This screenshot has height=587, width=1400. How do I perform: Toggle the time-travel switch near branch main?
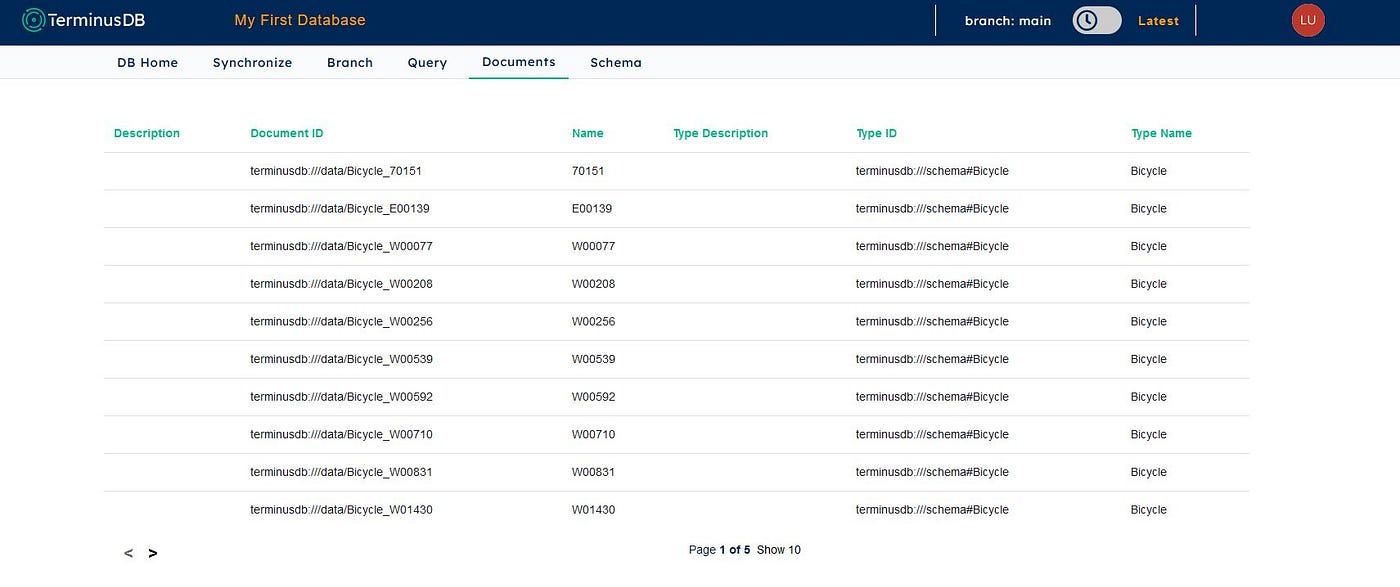(1096, 19)
